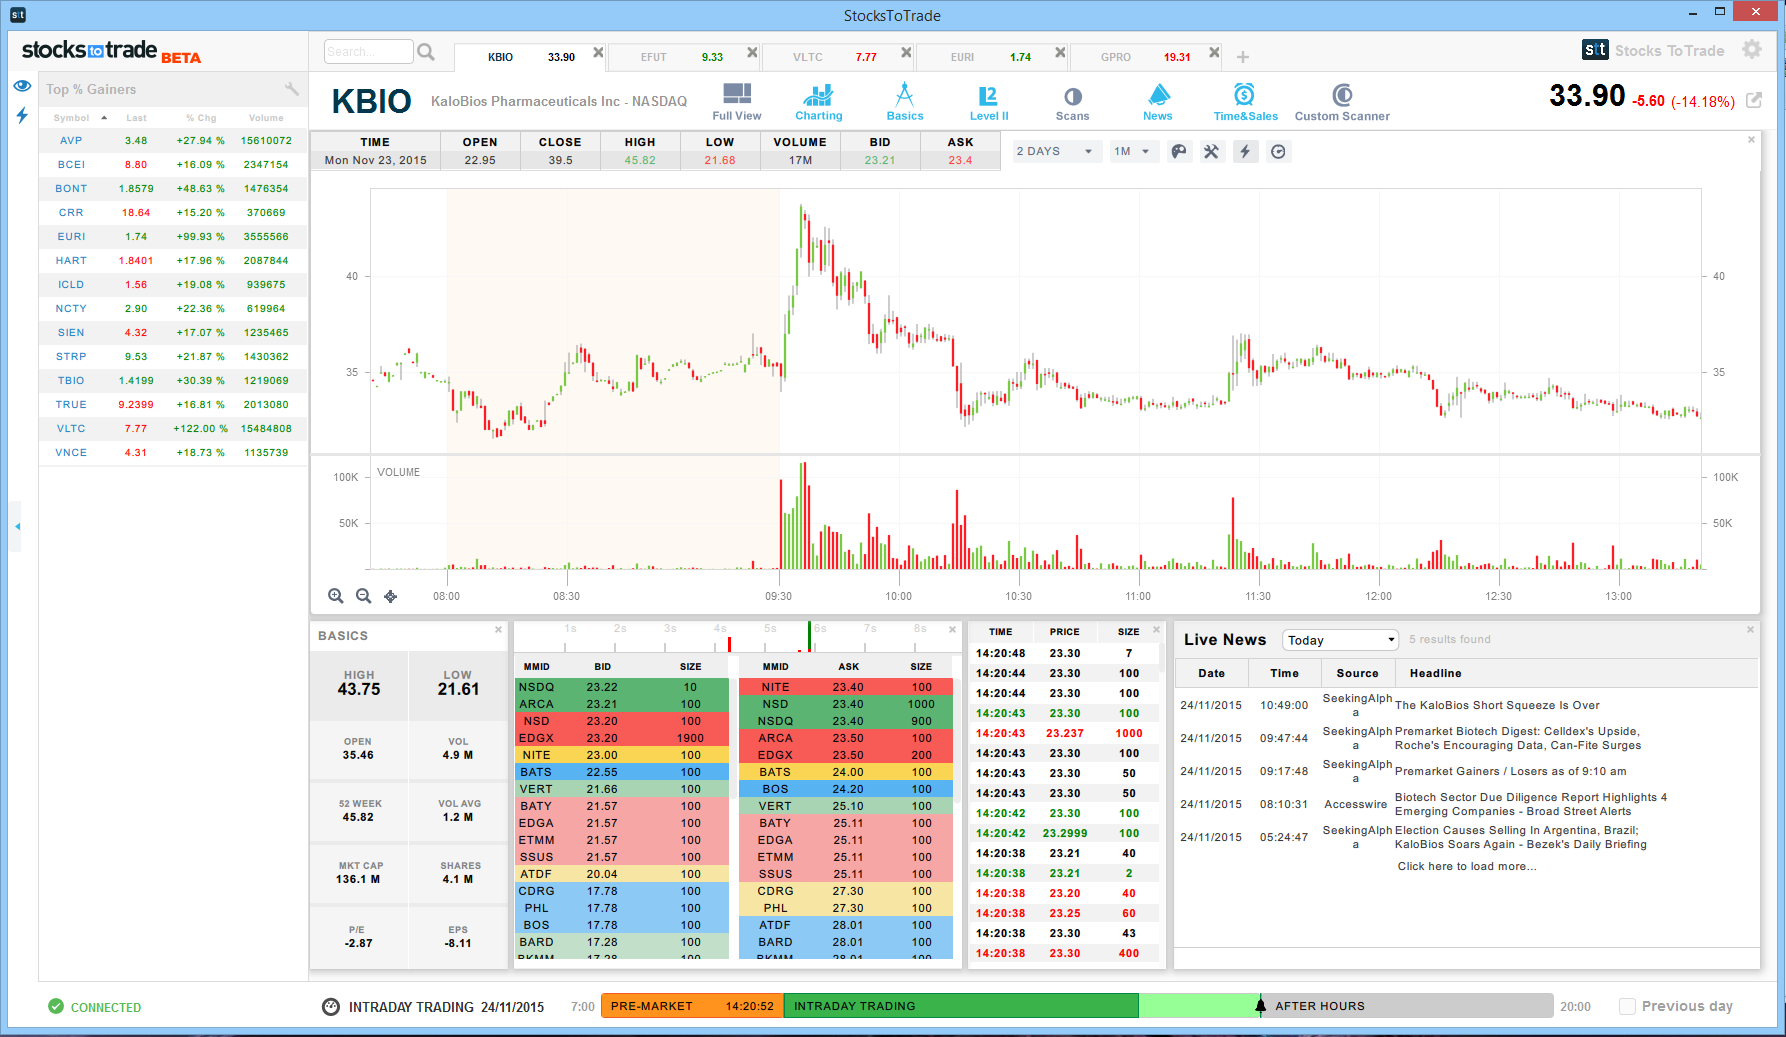Enable the Previous day checkbox

1627,1006
